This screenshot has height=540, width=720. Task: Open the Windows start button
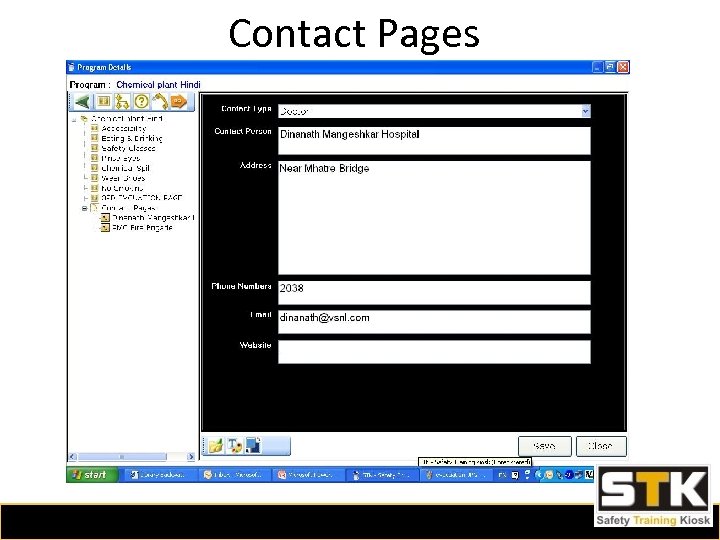click(x=92, y=475)
